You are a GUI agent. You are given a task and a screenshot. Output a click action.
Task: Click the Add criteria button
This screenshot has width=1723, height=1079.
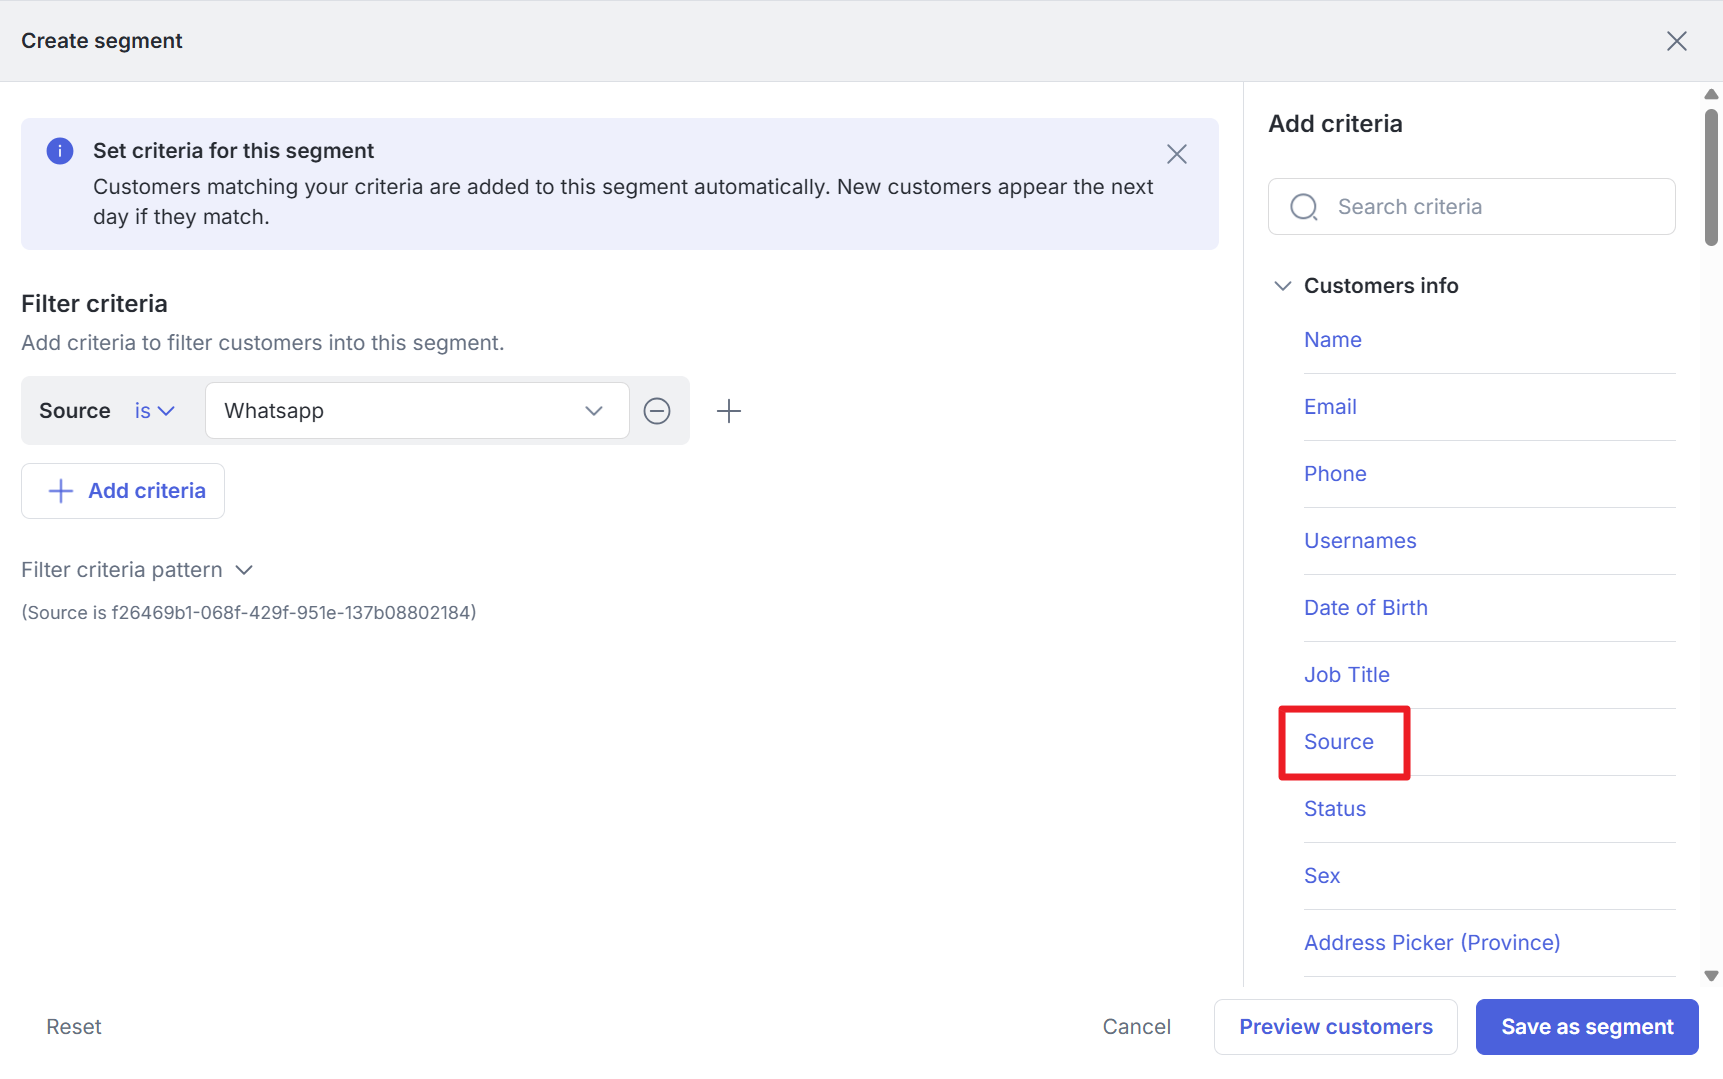[123, 491]
